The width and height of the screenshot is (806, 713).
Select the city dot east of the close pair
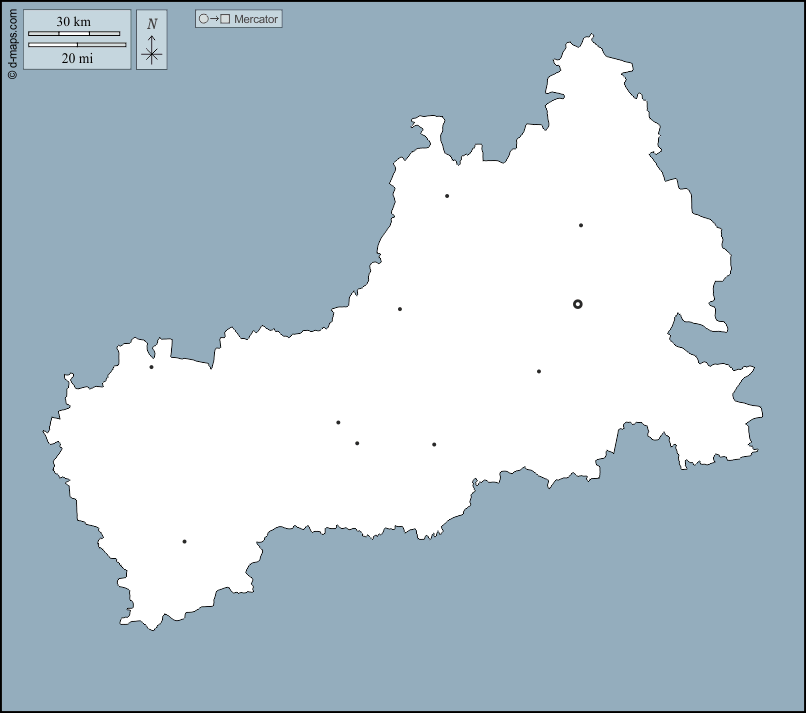434,444
